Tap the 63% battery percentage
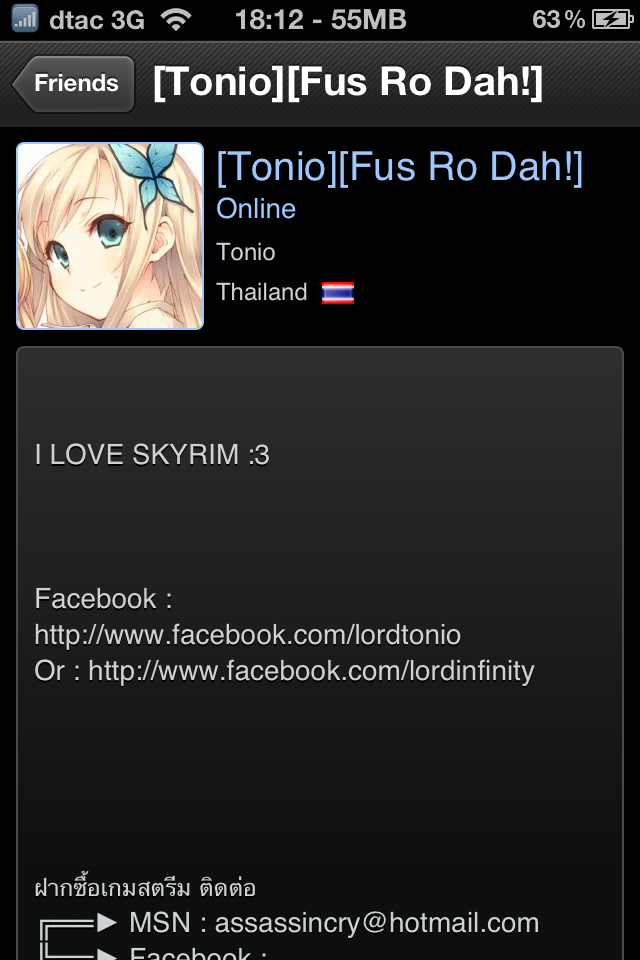640x960 pixels. click(558, 20)
